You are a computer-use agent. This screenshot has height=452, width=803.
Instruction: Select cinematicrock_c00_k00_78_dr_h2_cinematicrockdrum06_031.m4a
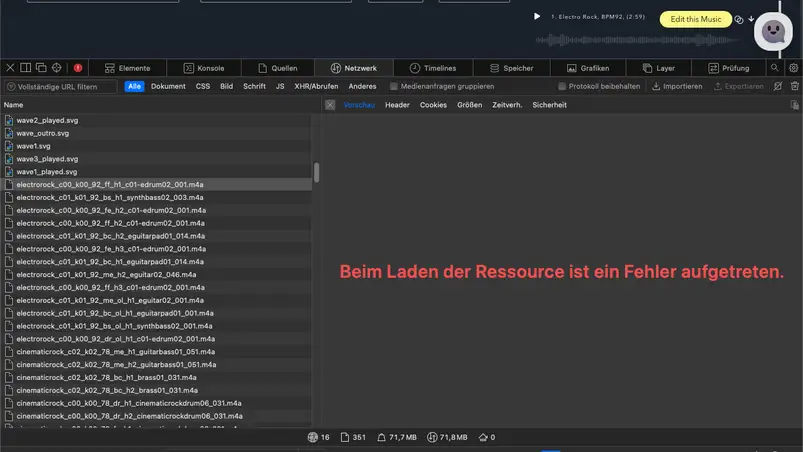tap(156, 416)
